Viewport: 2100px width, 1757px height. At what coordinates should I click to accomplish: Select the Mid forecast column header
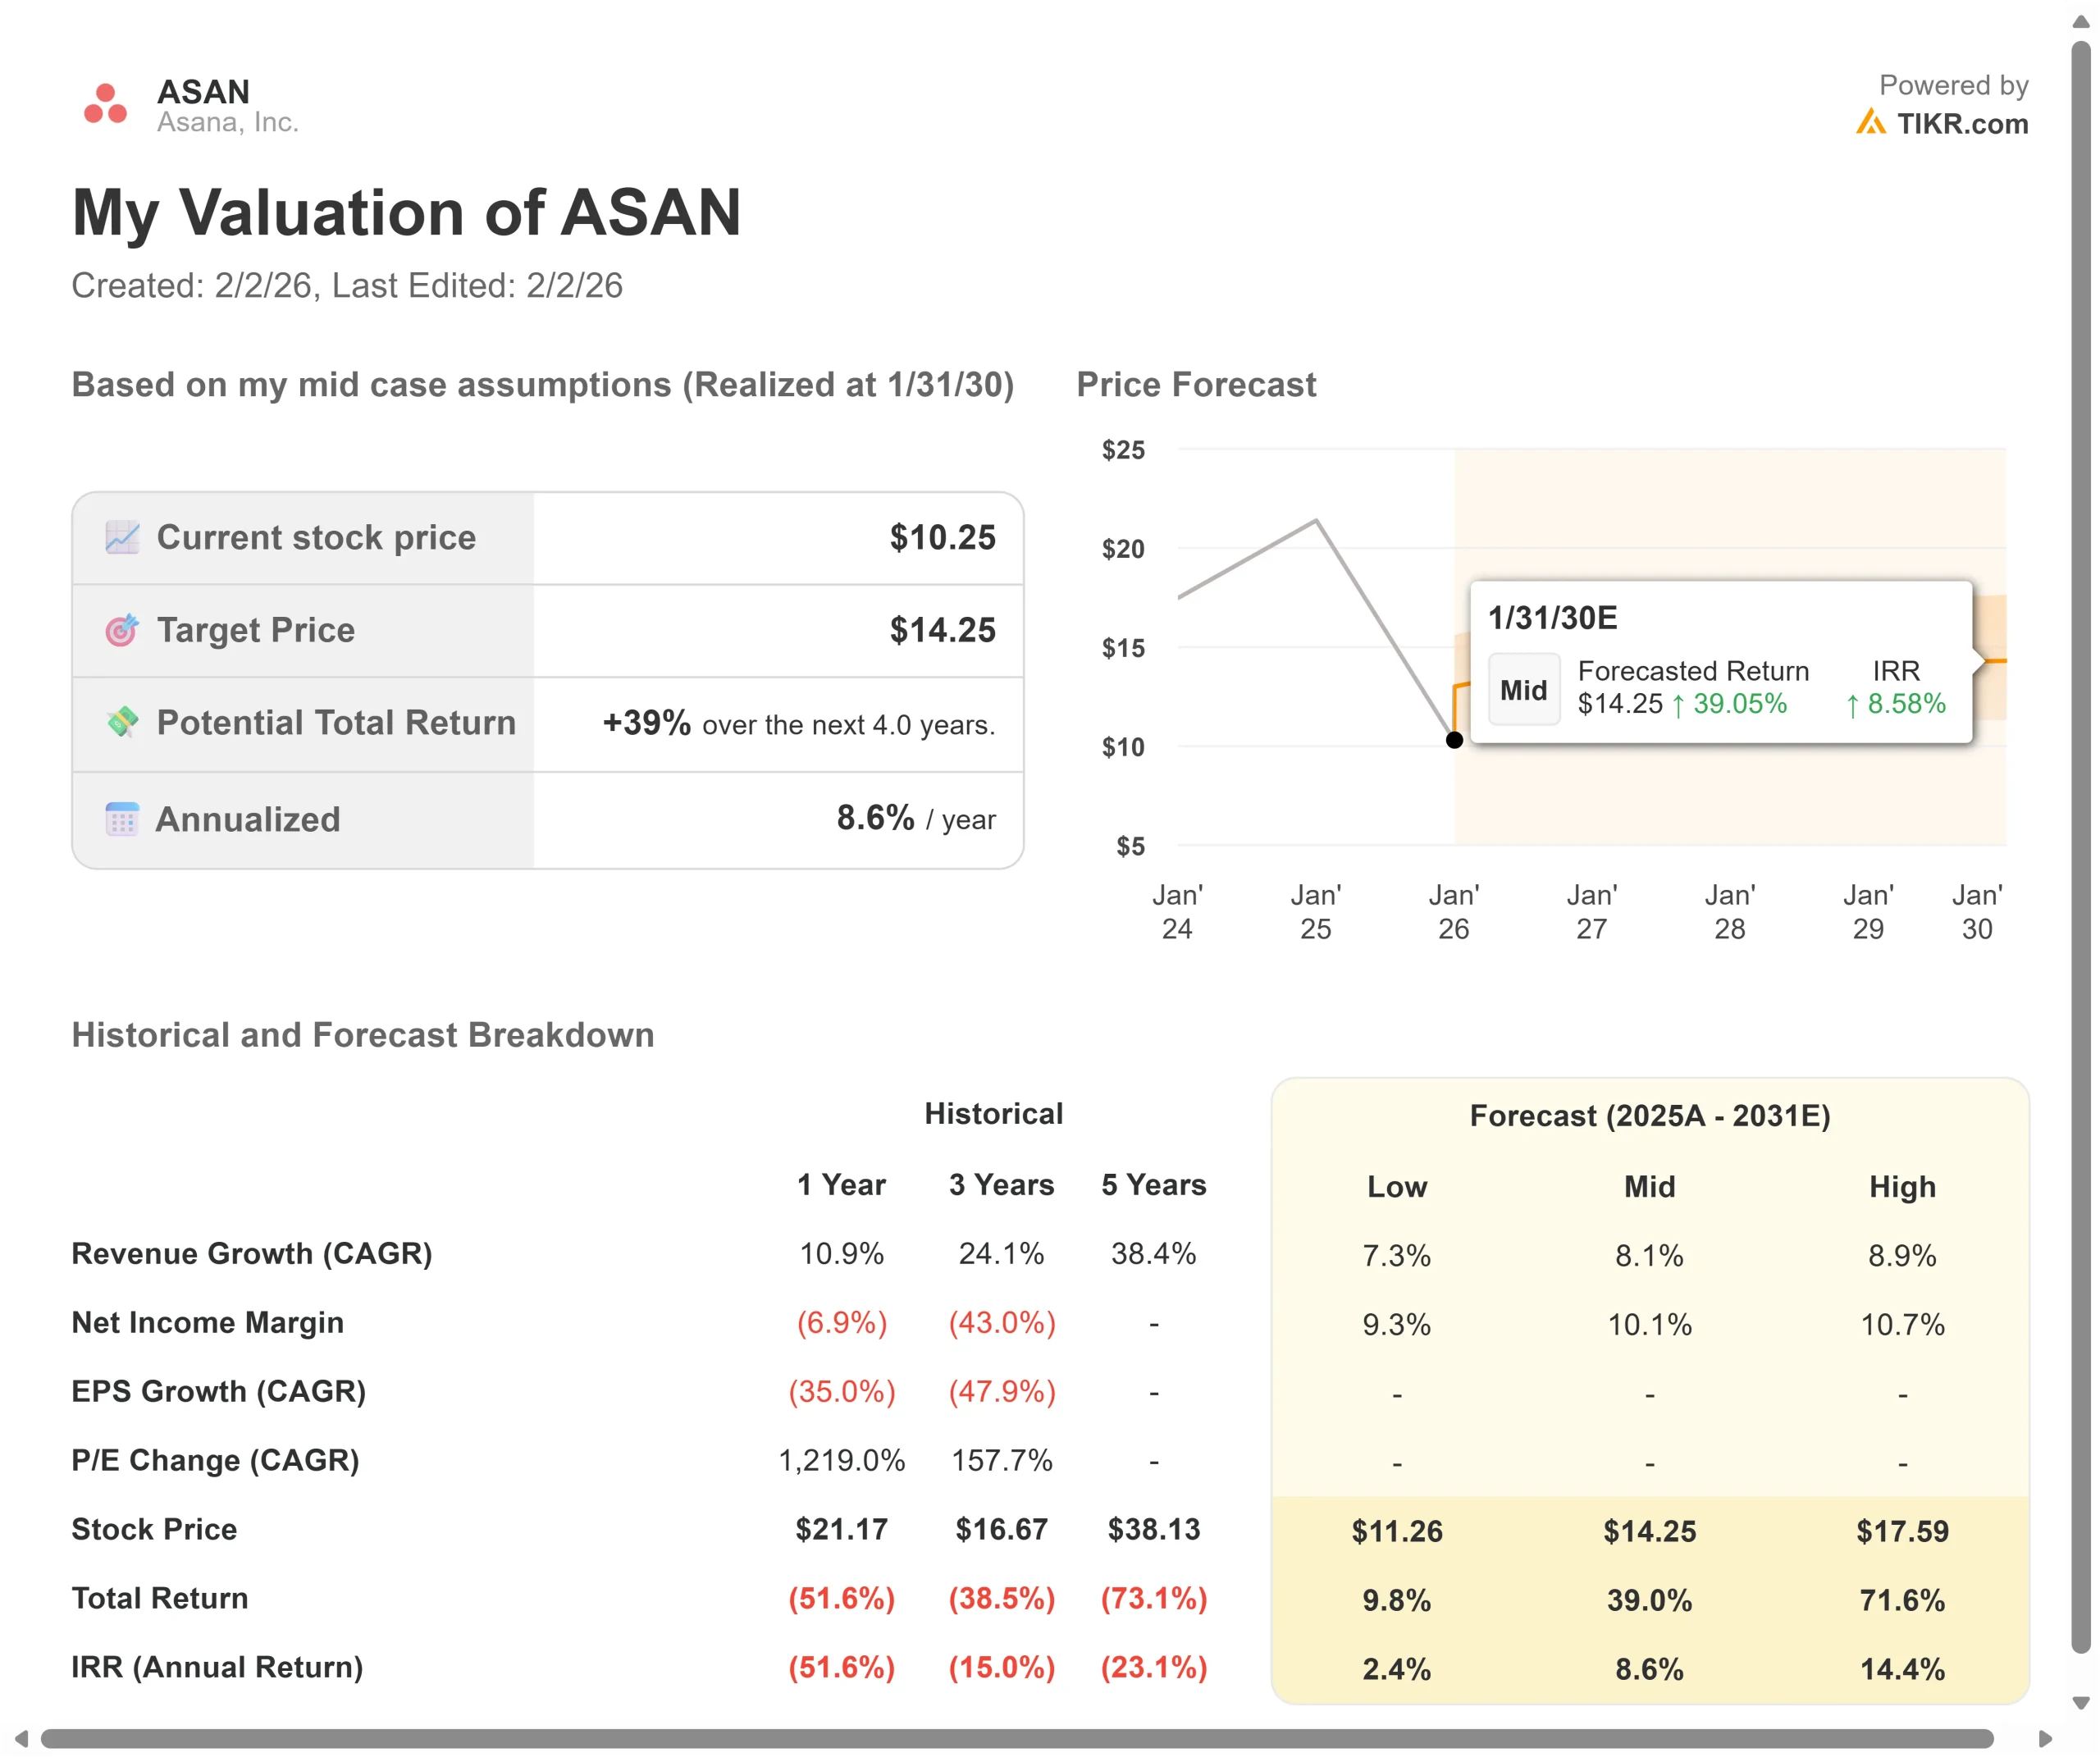click(x=1649, y=1187)
